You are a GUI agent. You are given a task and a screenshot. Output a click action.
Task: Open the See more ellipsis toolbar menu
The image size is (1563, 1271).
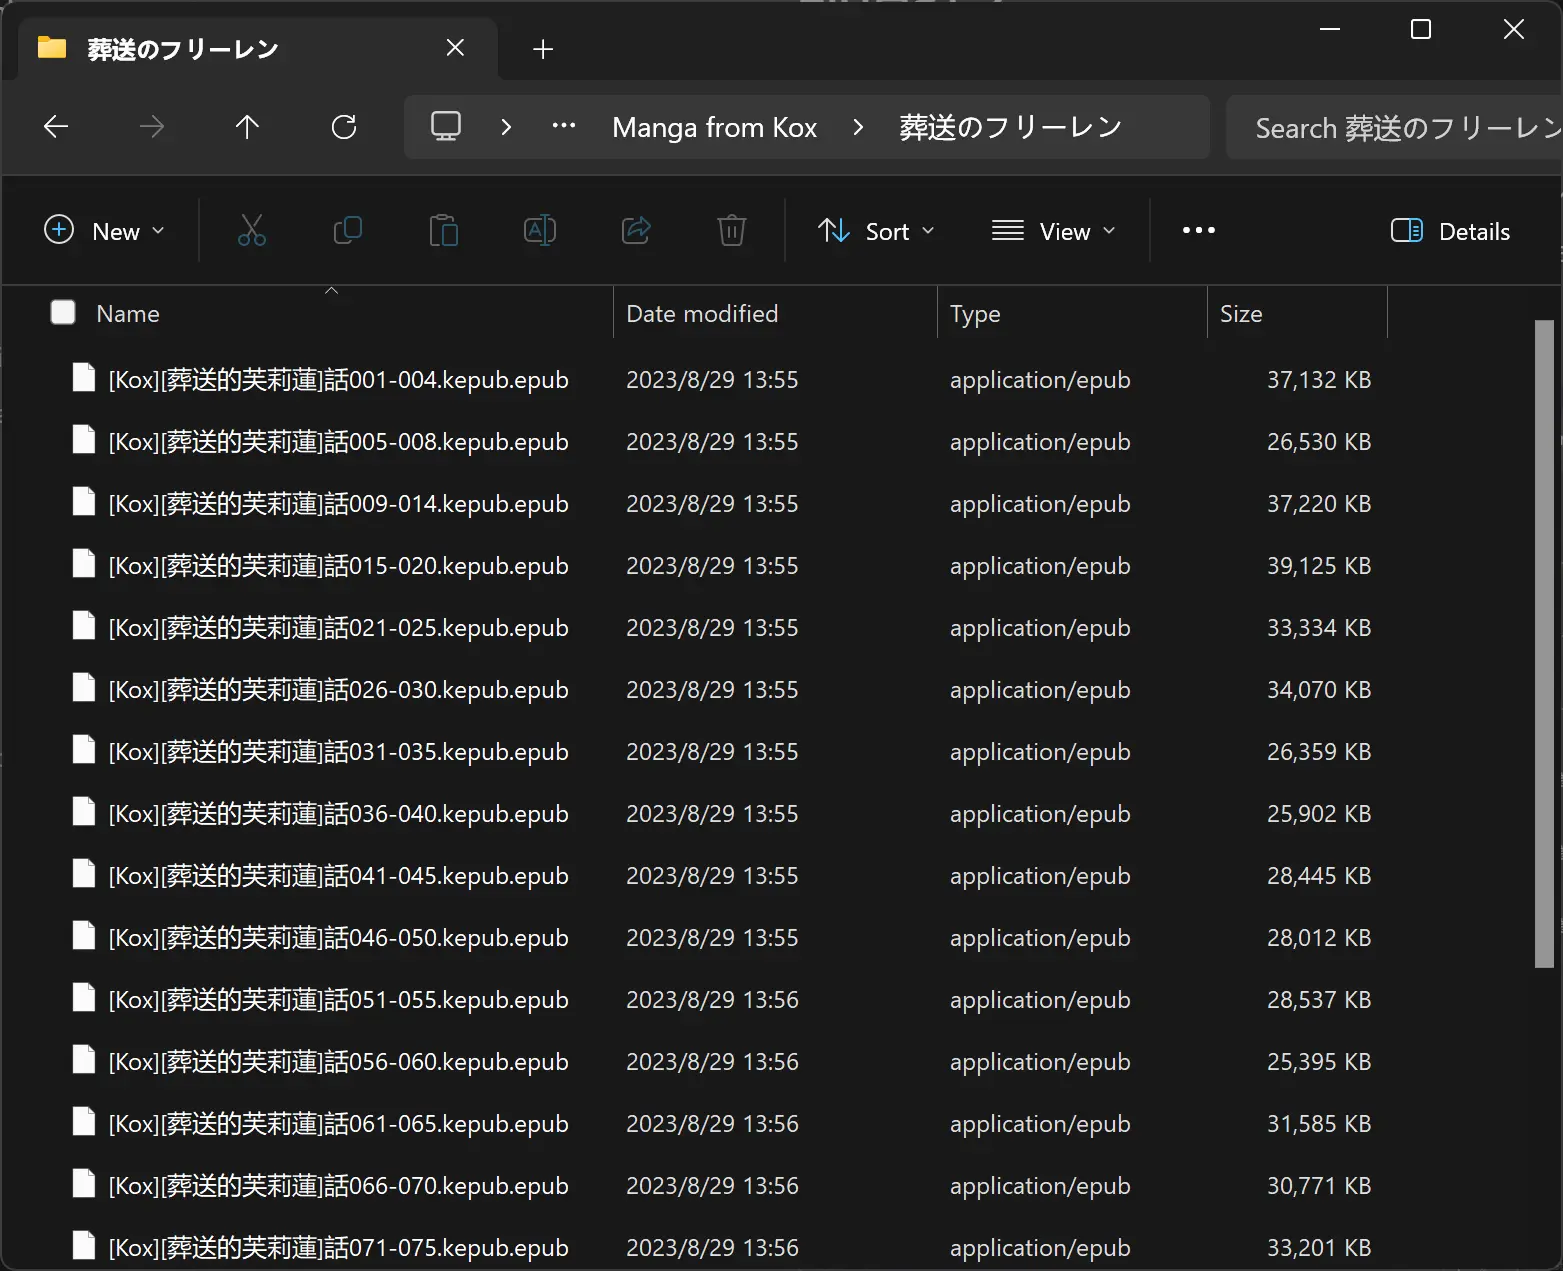[1198, 231]
